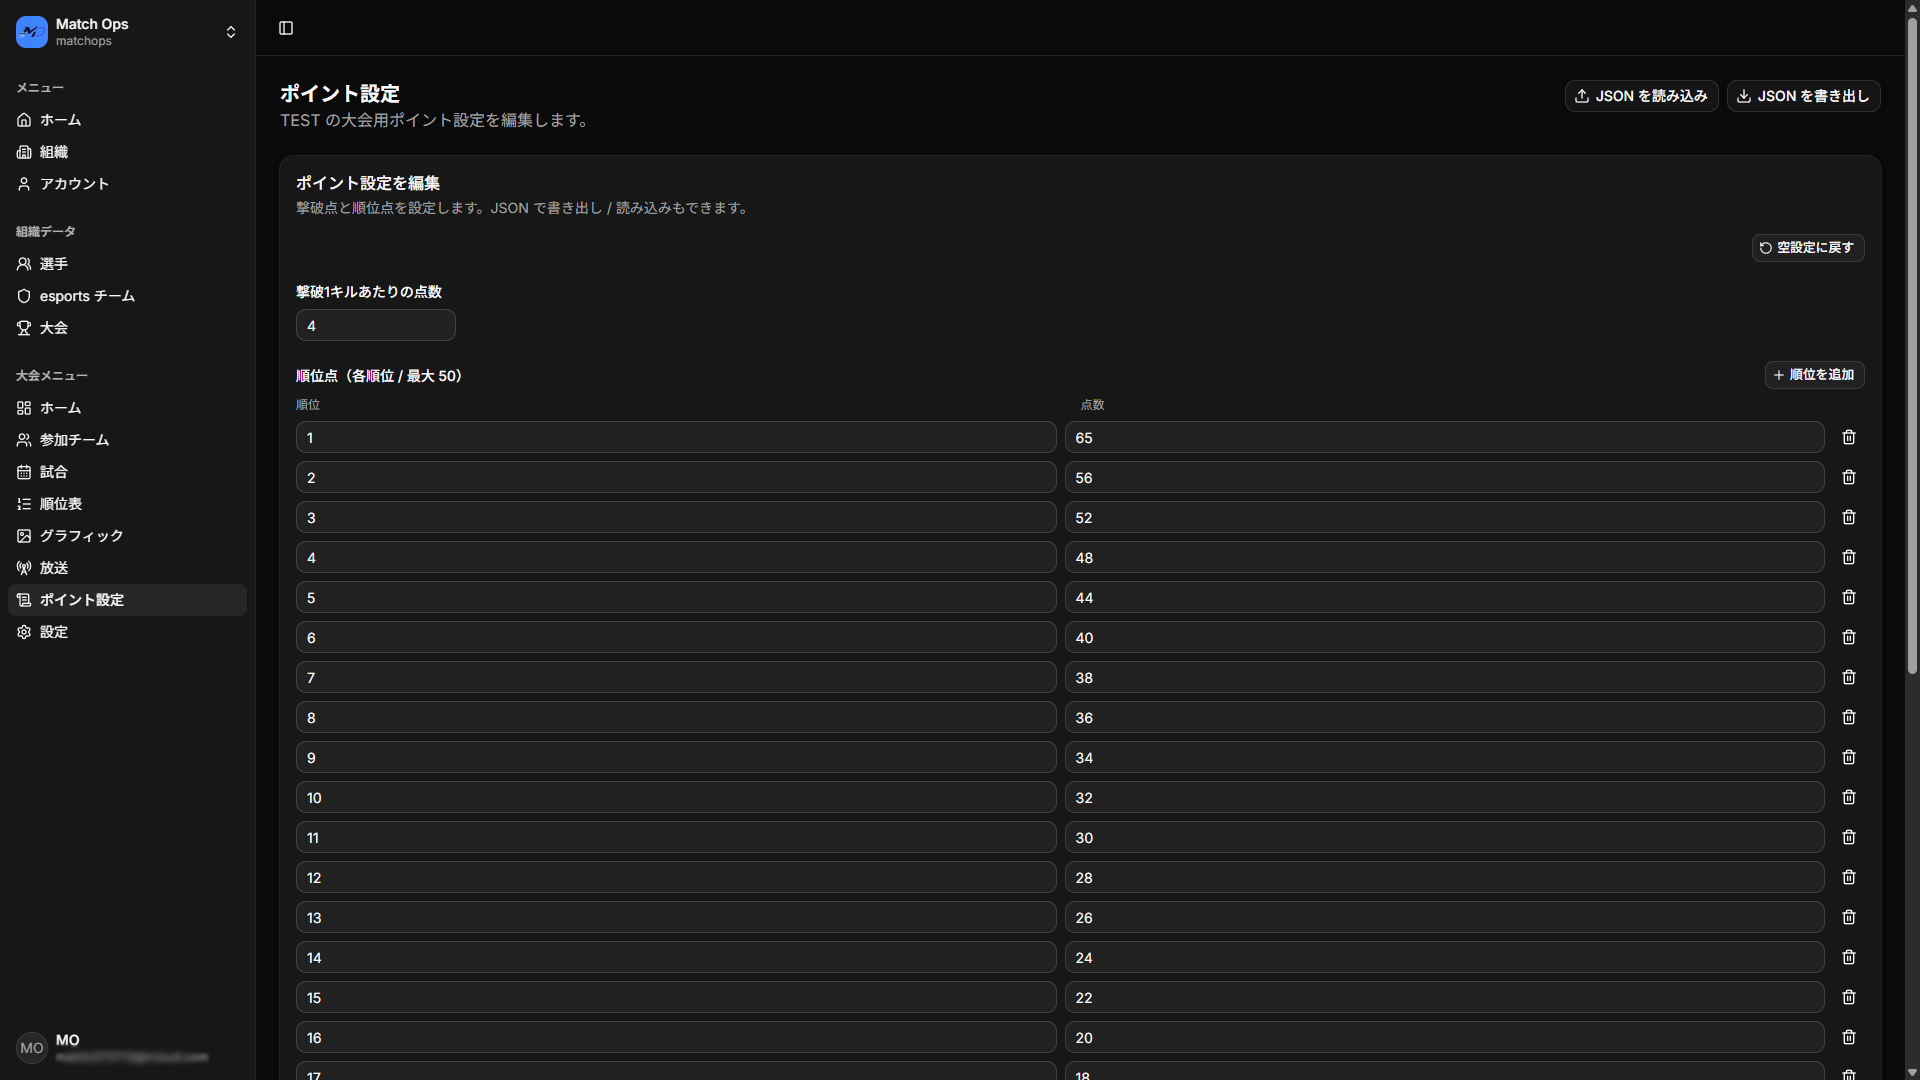Screen dimensions: 1920x1080
Task: Open esports チーム in sidebar
Action: pyautogui.click(x=127, y=296)
